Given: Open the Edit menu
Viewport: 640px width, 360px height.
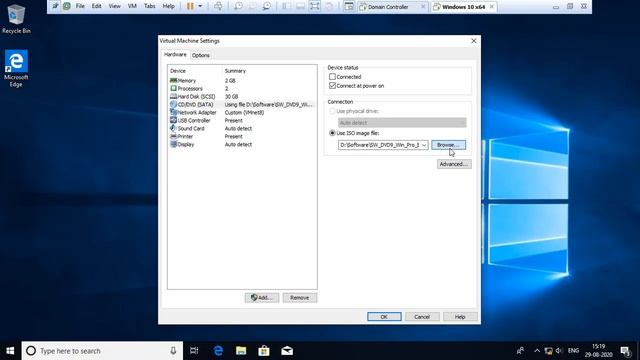Looking at the screenshot, I should pyautogui.click(x=96, y=6).
